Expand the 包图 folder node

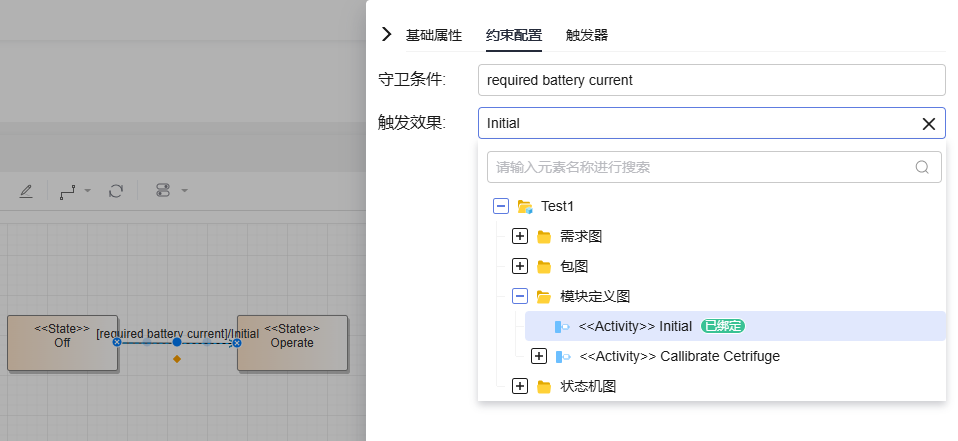pyautogui.click(x=519, y=267)
